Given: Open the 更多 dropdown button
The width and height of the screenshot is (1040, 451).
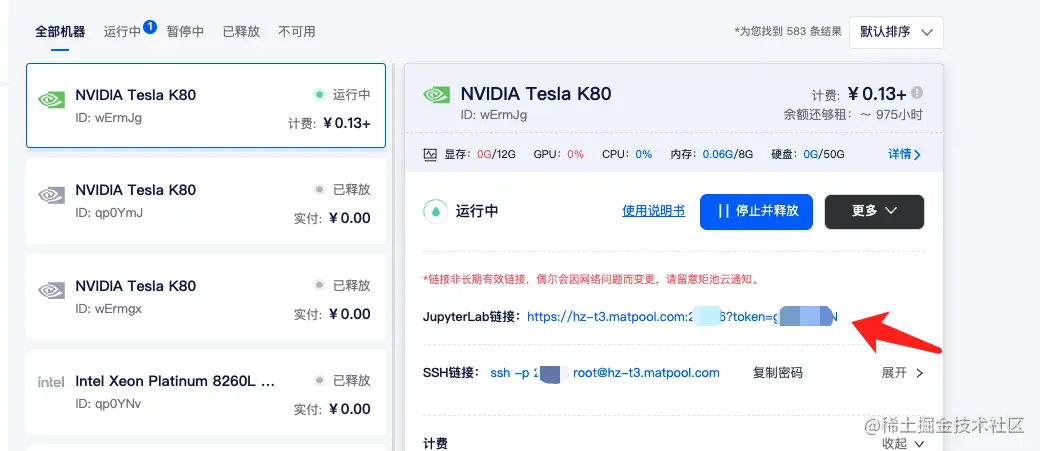Looking at the screenshot, I should pyautogui.click(x=874, y=212).
